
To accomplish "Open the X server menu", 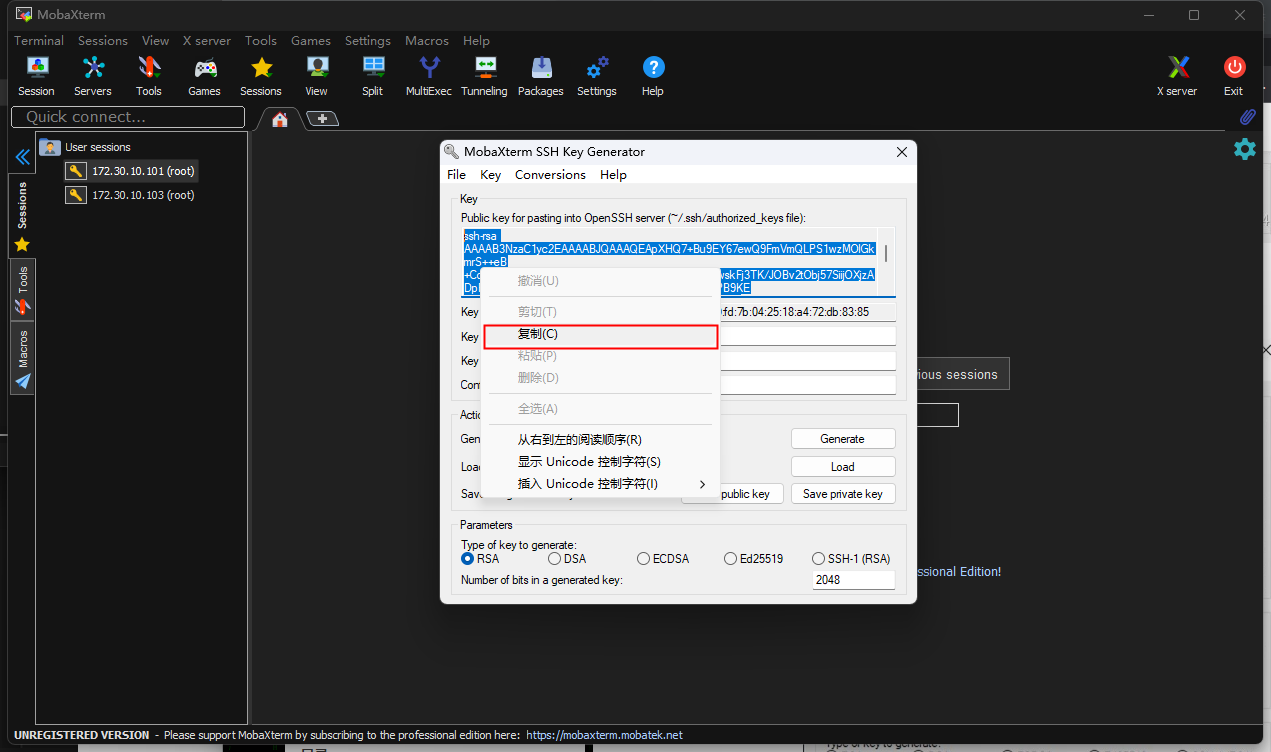I will (x=207, y=41).
